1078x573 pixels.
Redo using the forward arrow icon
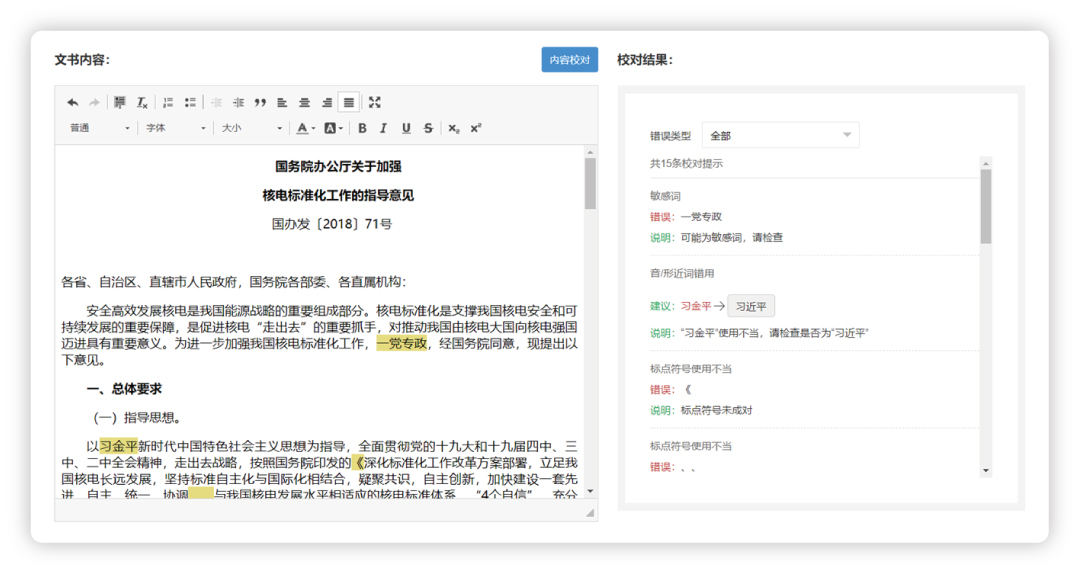[x=94, y=102]
